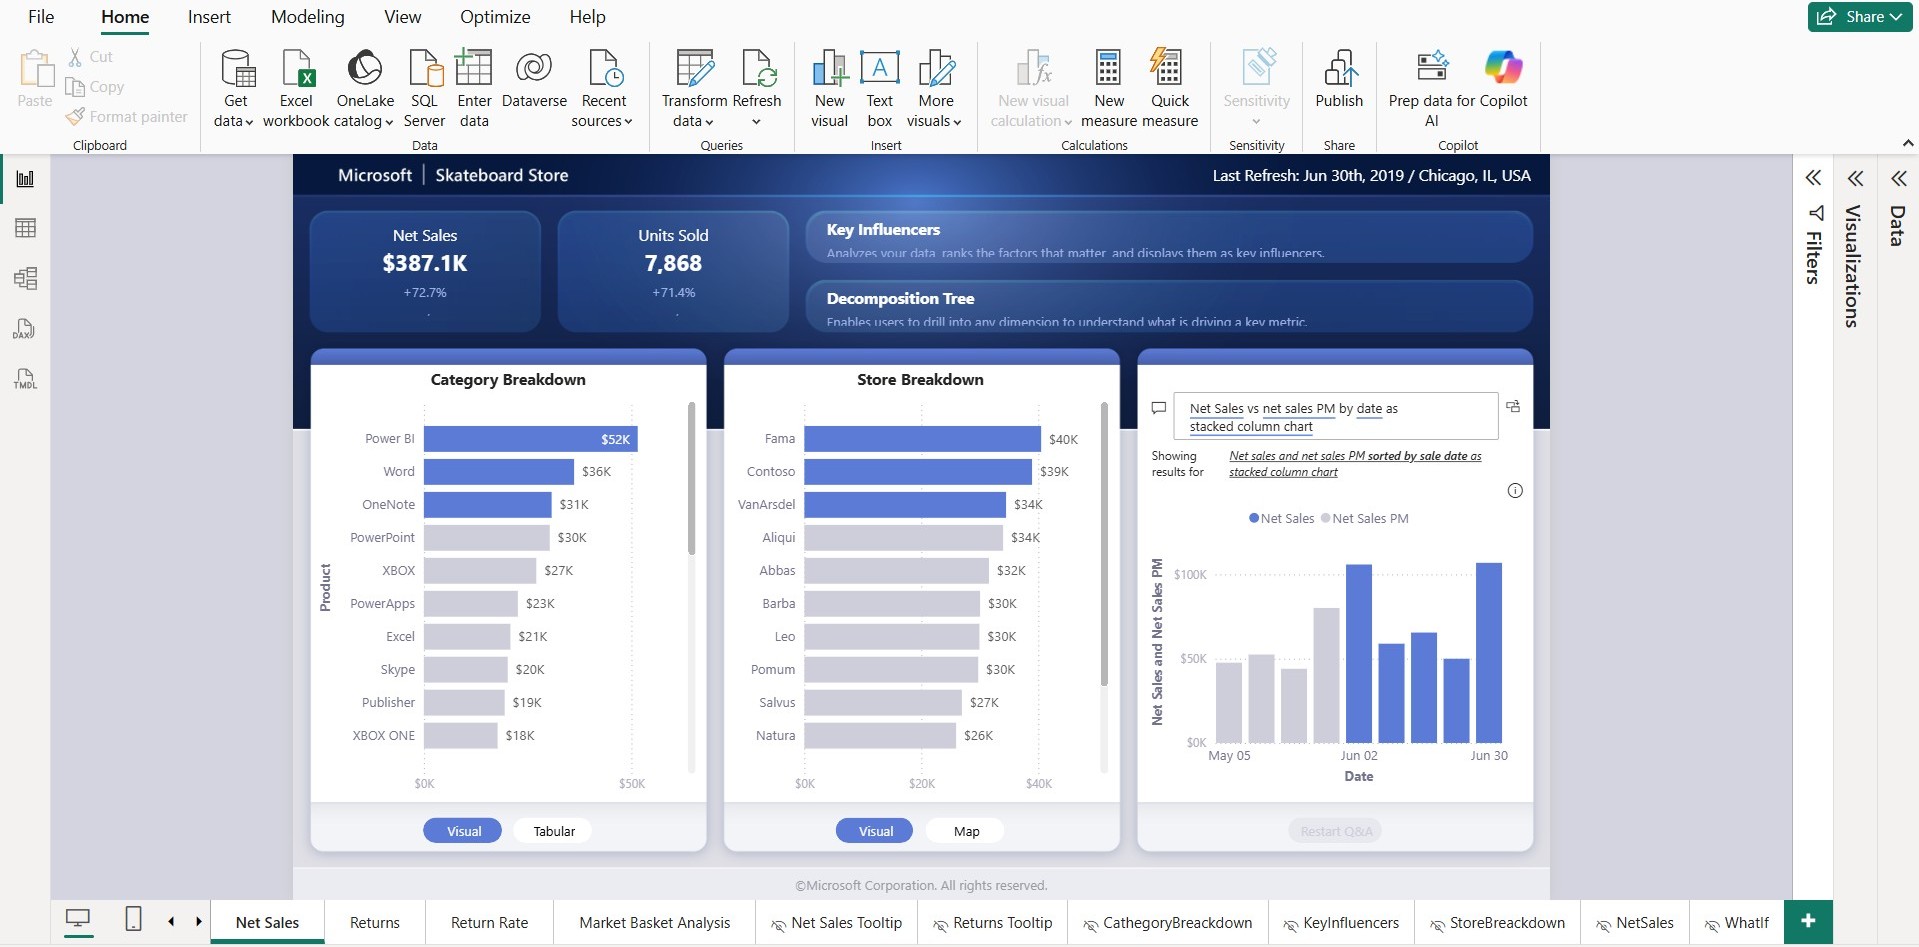Expand the Recent sources dropdown
Viewport: 1919px width, 947px height.
point(603,110)
